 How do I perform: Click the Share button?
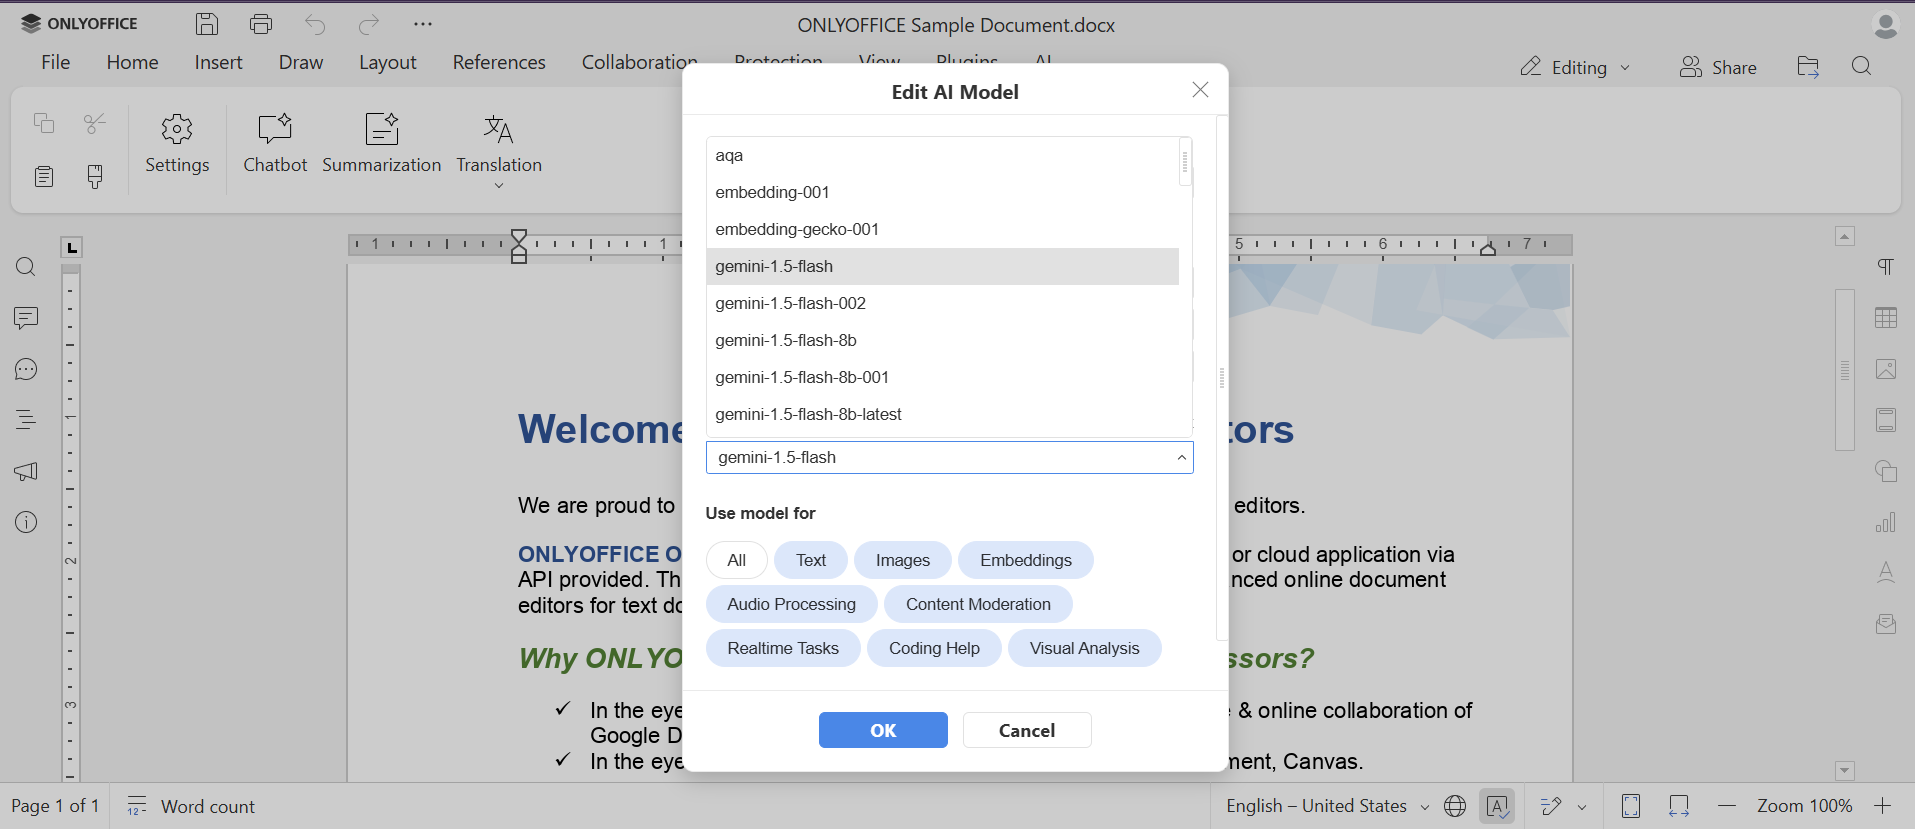pyautogui.click(x=1718, y=67)
